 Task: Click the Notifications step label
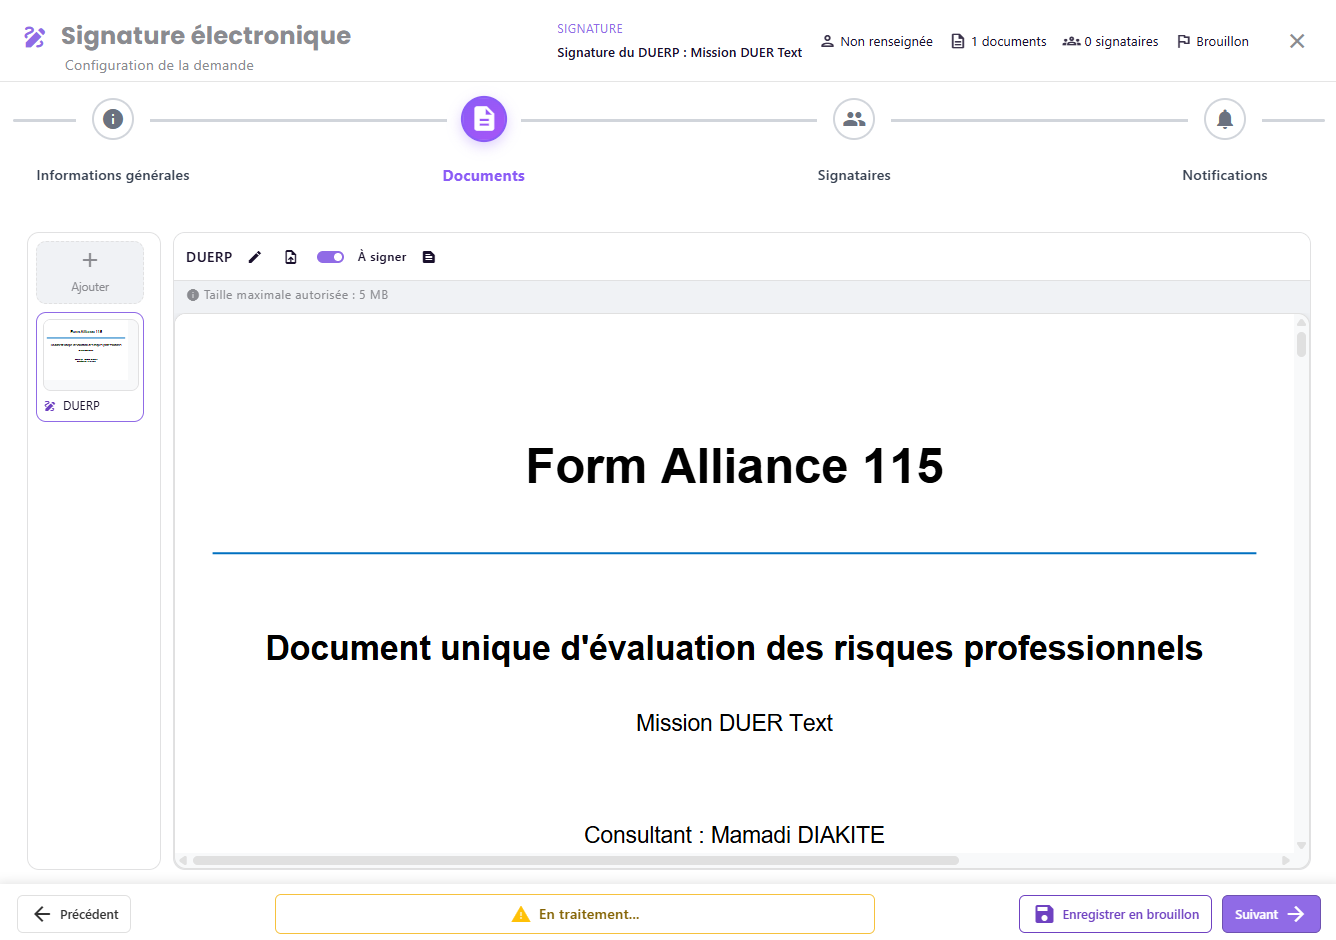(x=1225, y=175)
